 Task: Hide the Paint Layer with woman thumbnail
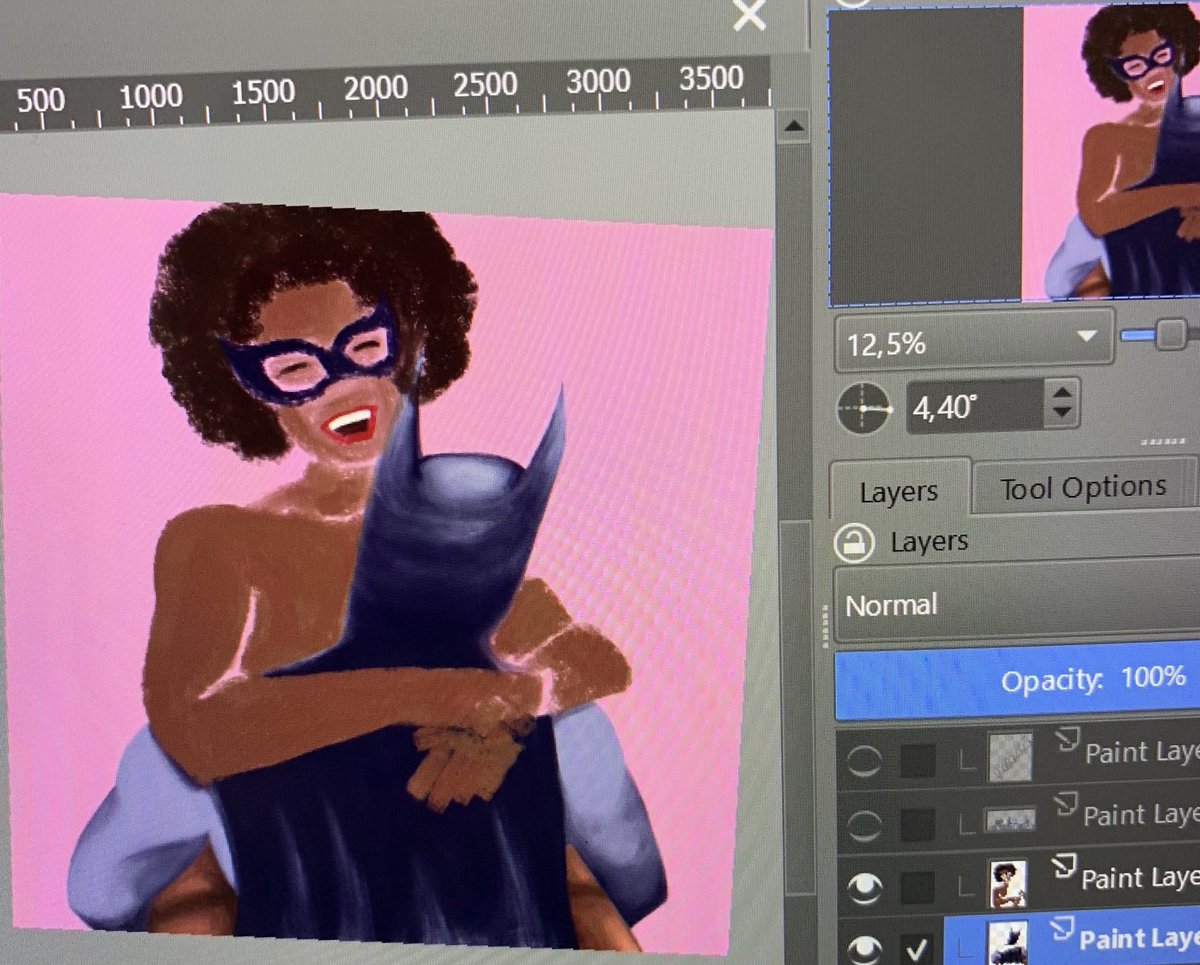(865, 886)
